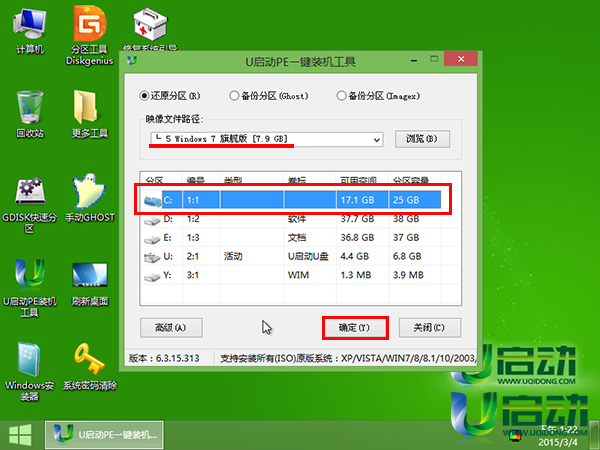Click the 分区 column header
The image size is (600, 450).
(161, 180)
